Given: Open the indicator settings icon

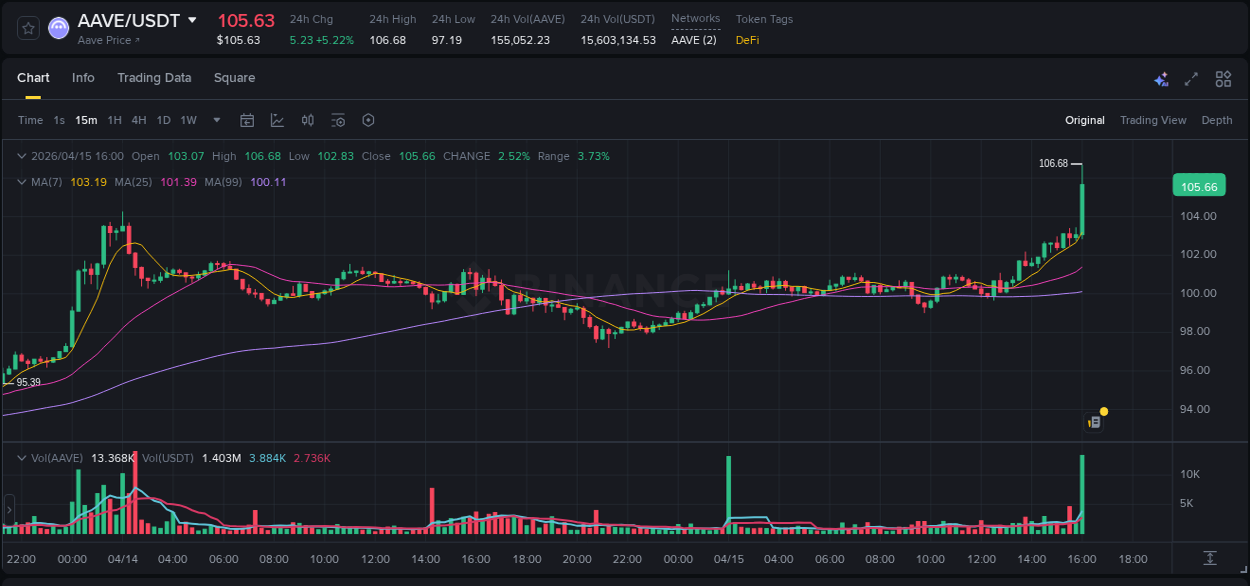Looking at the screenshot, I should click(x=338, y=120).
